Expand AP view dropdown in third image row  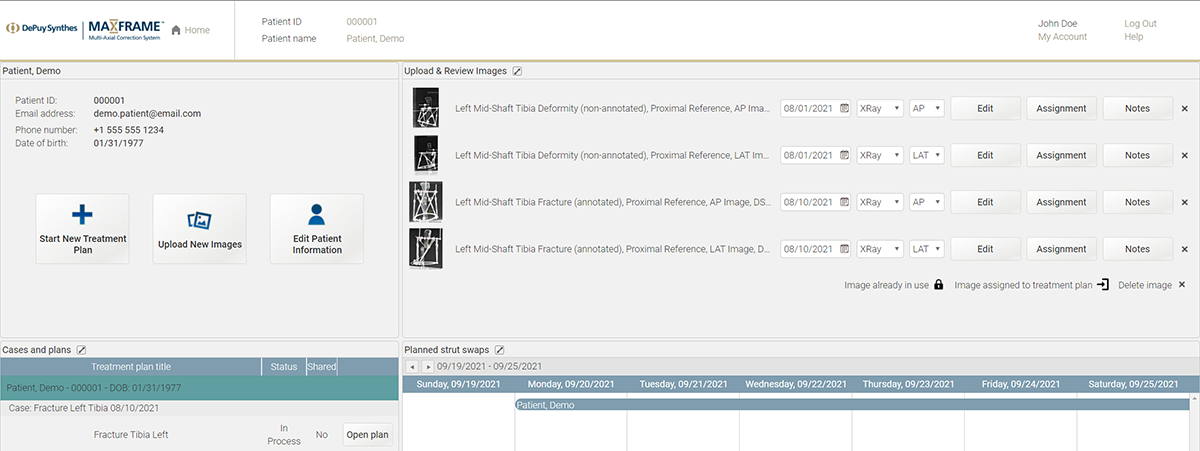[927, 202]
